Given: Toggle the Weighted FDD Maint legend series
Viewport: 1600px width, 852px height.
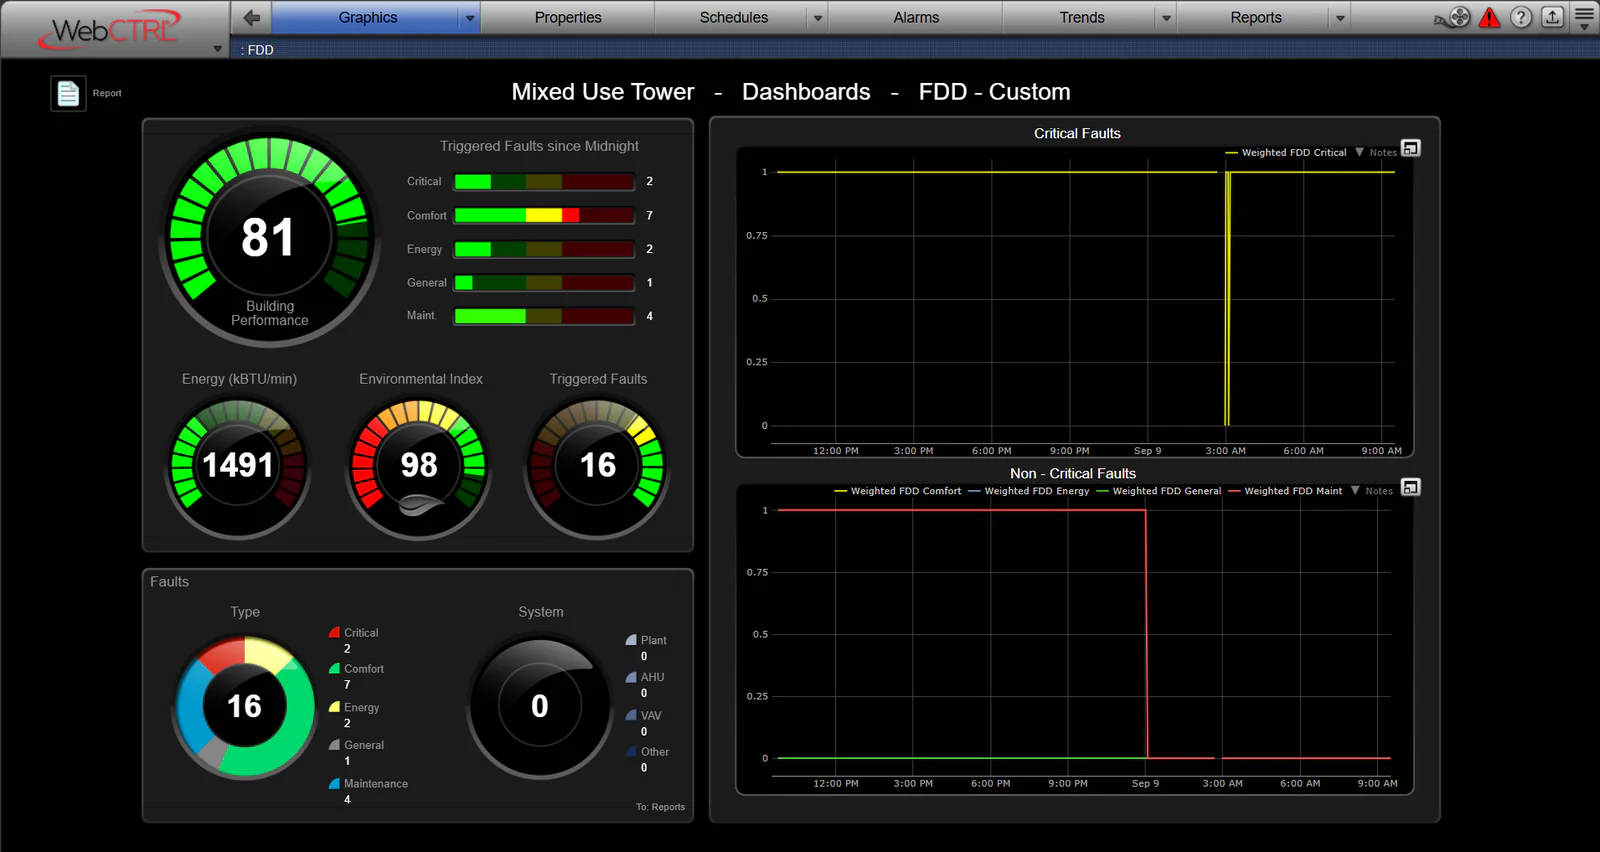Looking at the screenshot, I should (1286, 491).
